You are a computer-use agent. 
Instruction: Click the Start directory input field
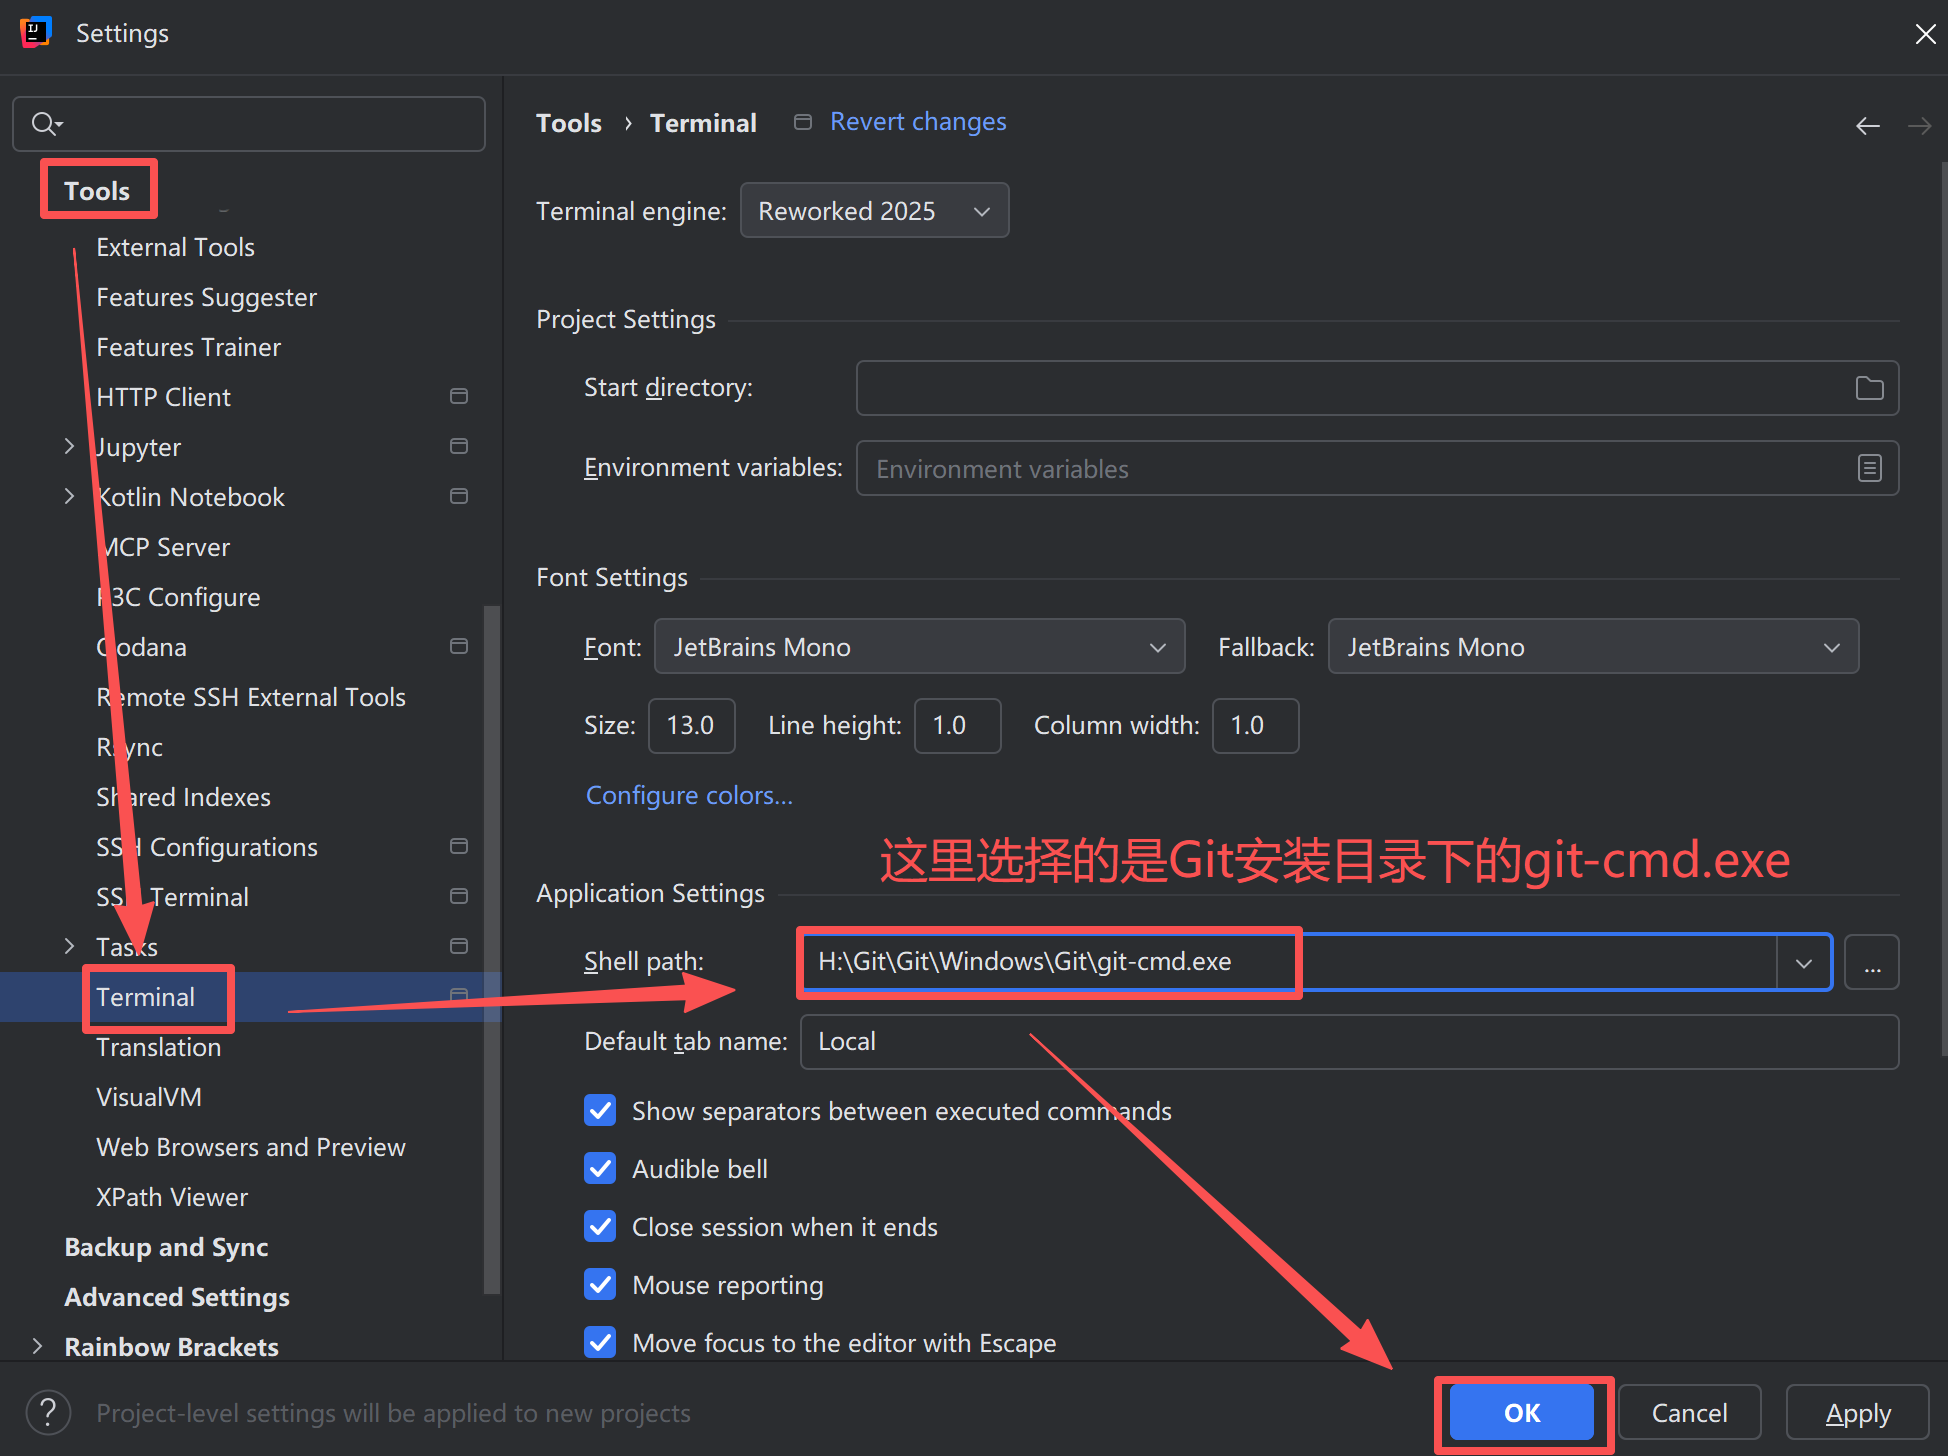pyautogui.click(x=1377, y=388)
